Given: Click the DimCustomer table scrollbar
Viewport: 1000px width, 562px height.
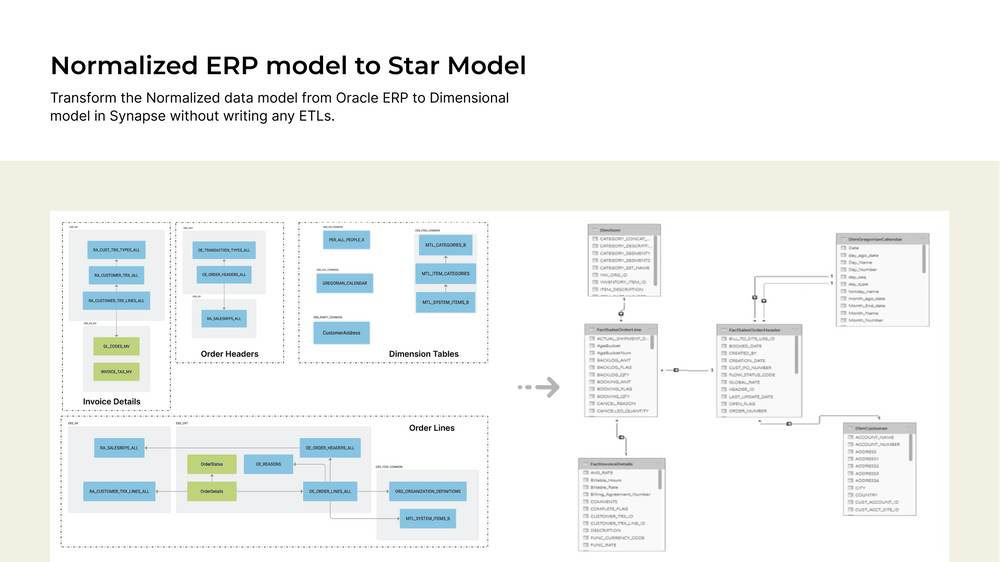Looking at the screenshot, I should tap(911, 448).
